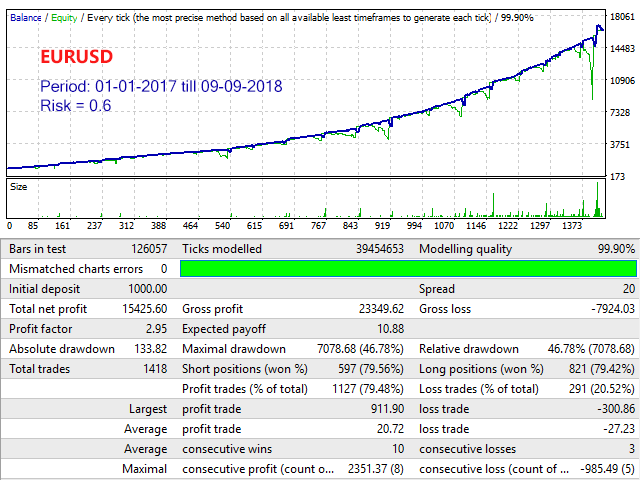
Task: Click Loss trades value 291 (20.52%)
Action: (602, 389)
